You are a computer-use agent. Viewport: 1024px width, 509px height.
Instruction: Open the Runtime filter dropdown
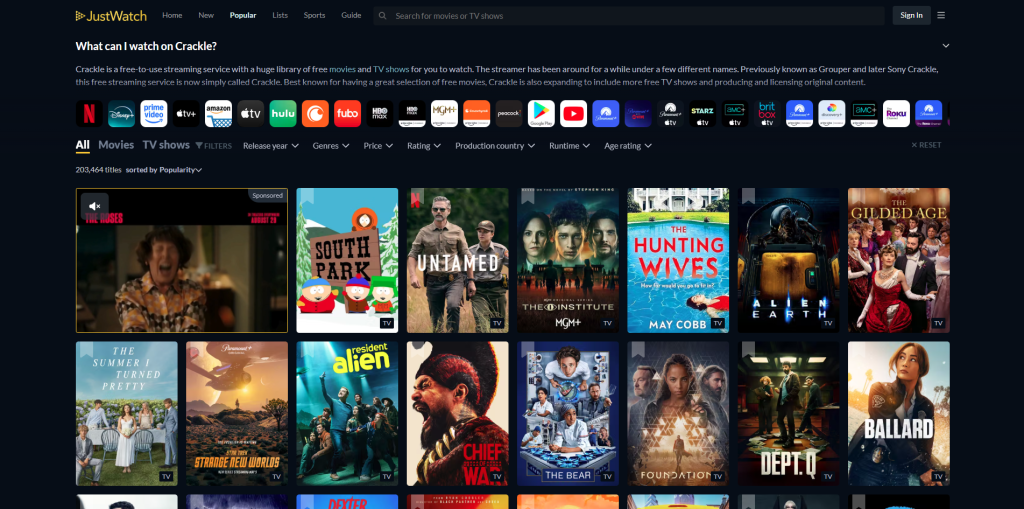[569, 146]
